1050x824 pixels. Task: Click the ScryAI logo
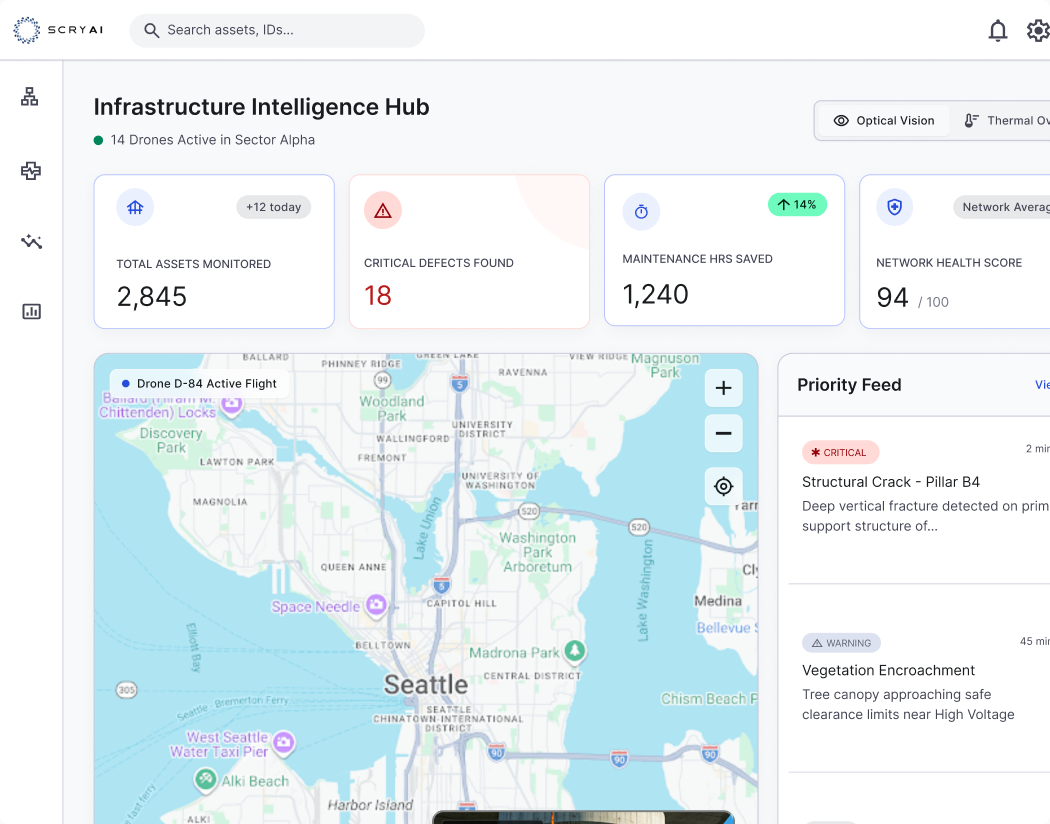tap(58, 30)
